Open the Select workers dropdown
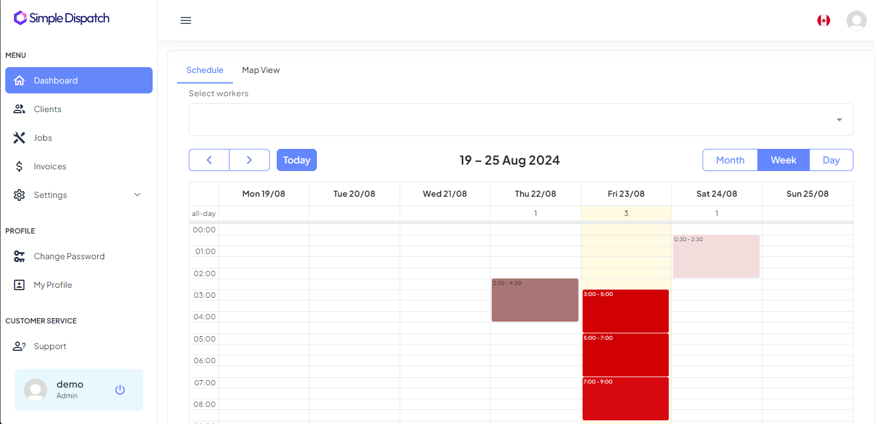Screen dimensions: 875x424 click(x=520, y=120)
